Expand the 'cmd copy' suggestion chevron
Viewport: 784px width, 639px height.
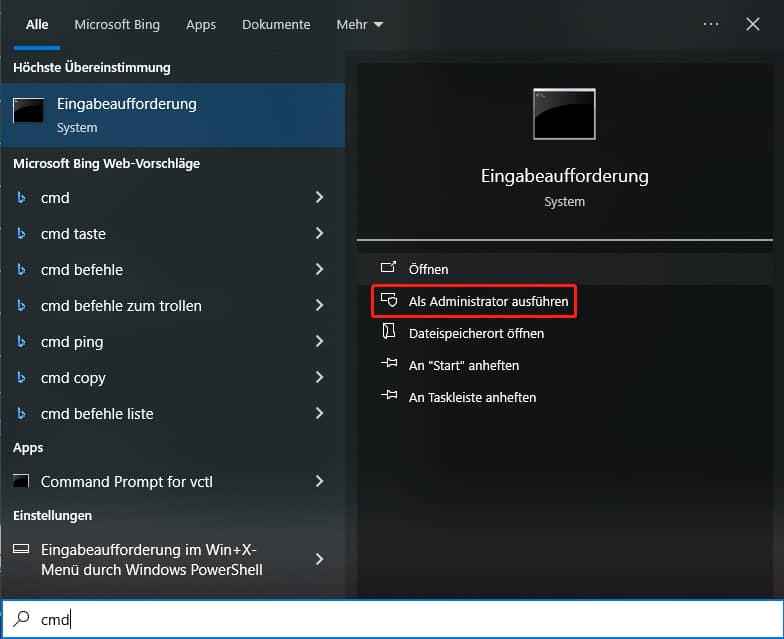tap(320, 378)
